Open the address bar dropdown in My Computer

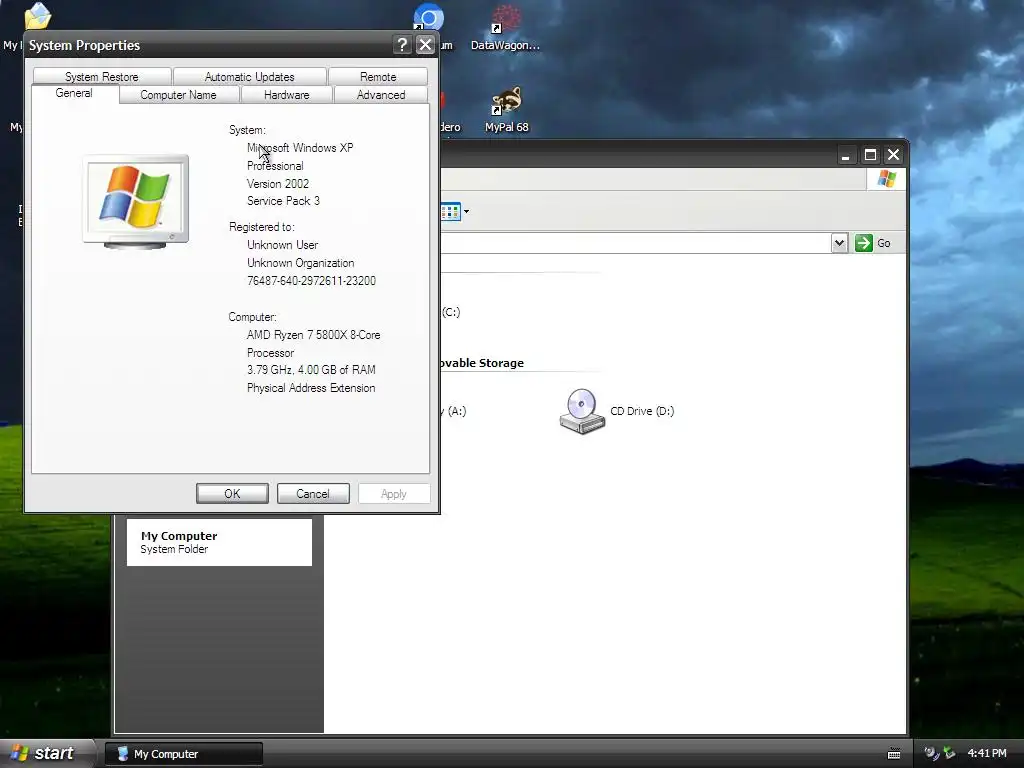point(839,243)
